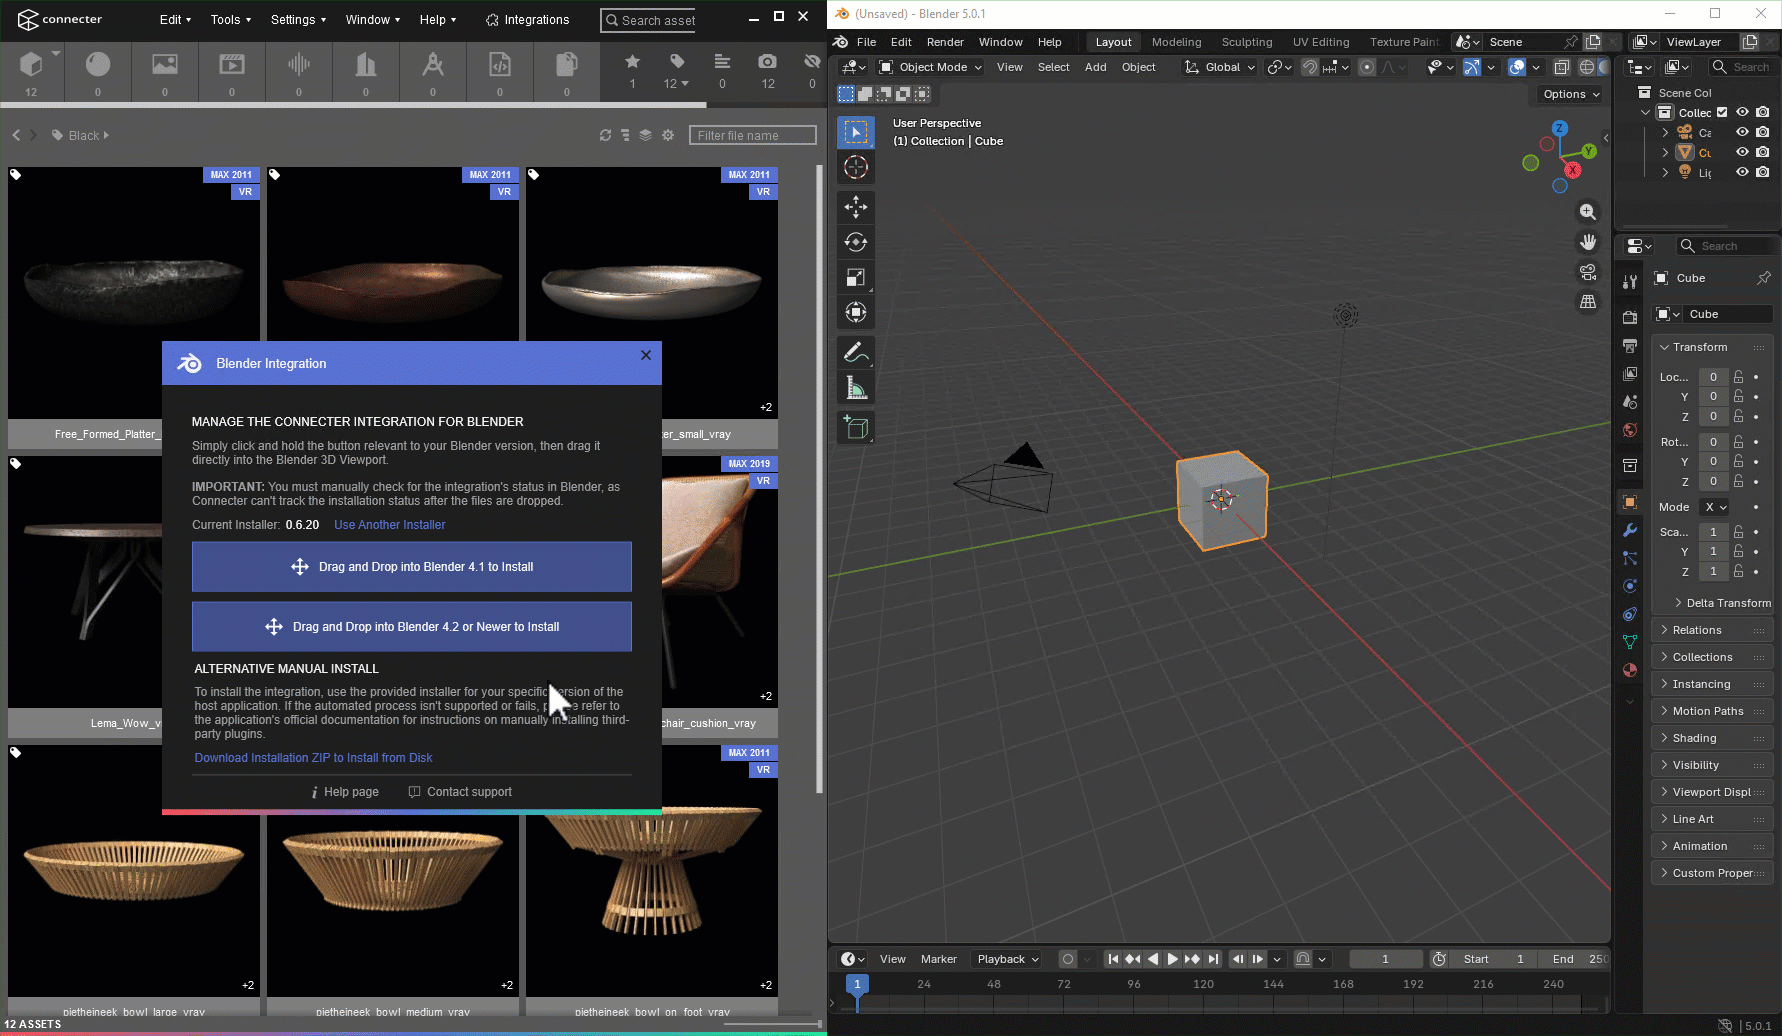The image size is (1782, 1036).
Task: Open the Material properties tab
Action: 1630,670
